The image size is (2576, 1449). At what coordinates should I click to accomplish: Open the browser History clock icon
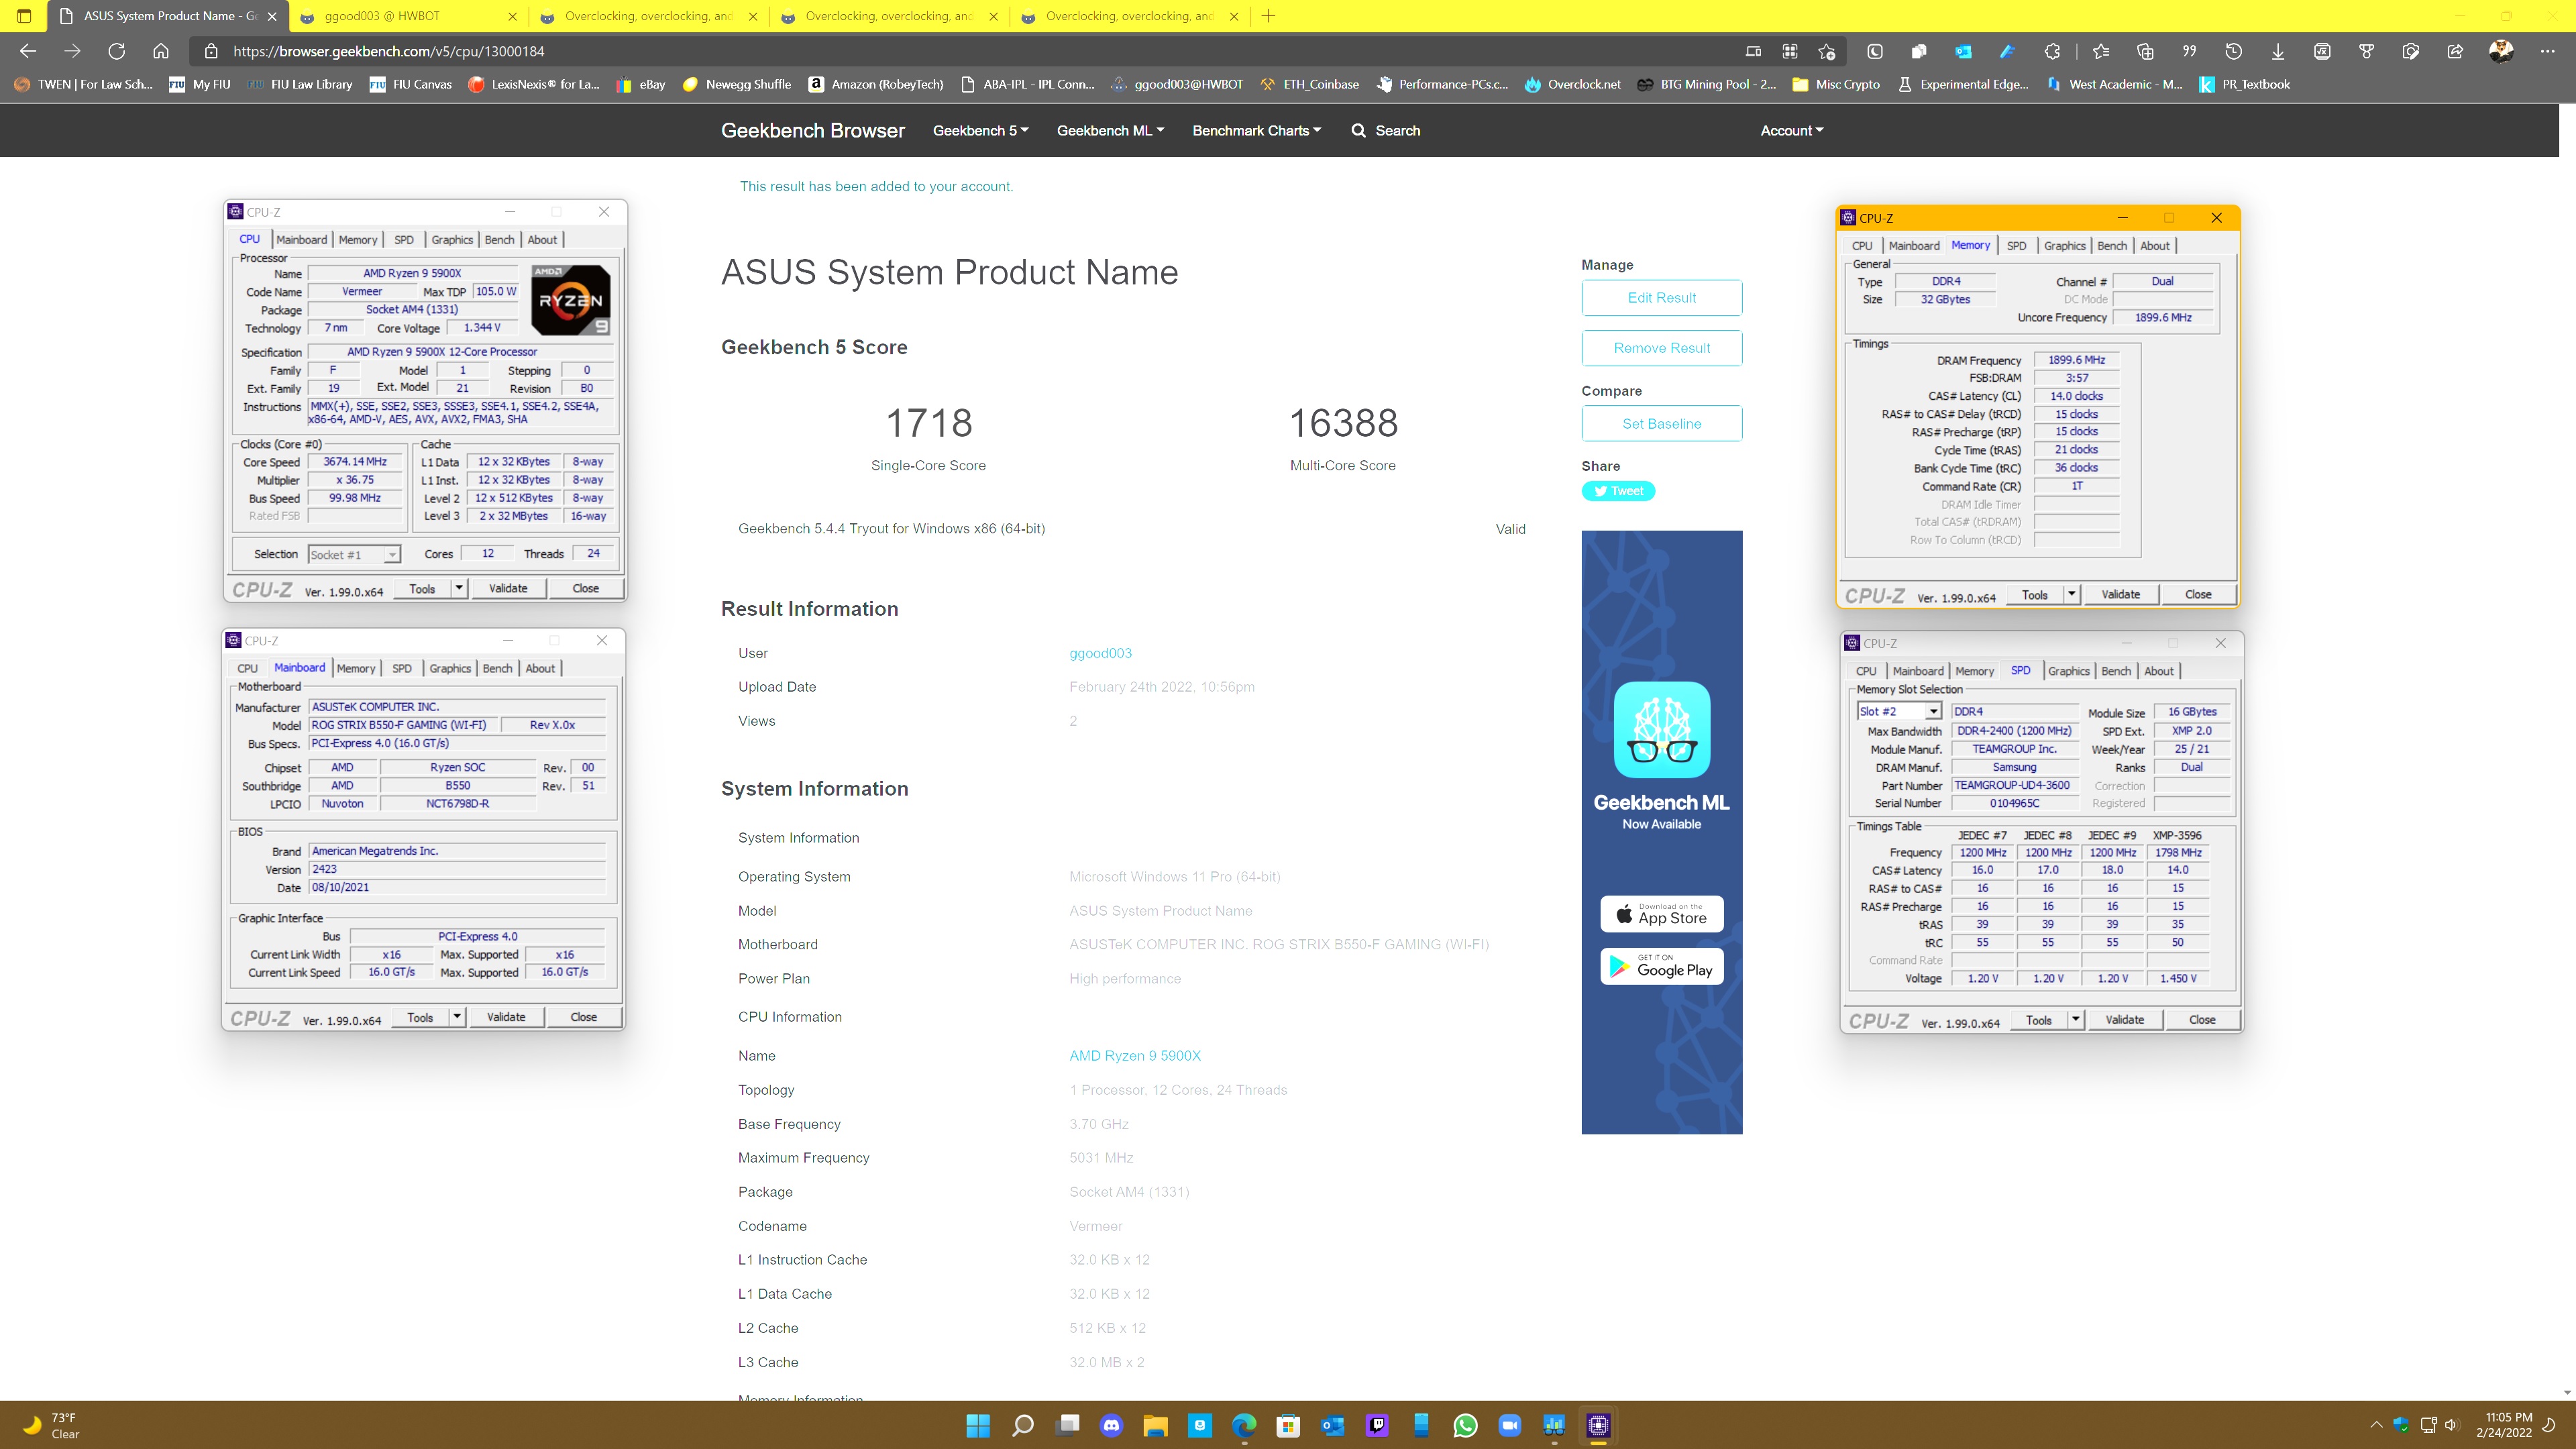[2233, 51]
